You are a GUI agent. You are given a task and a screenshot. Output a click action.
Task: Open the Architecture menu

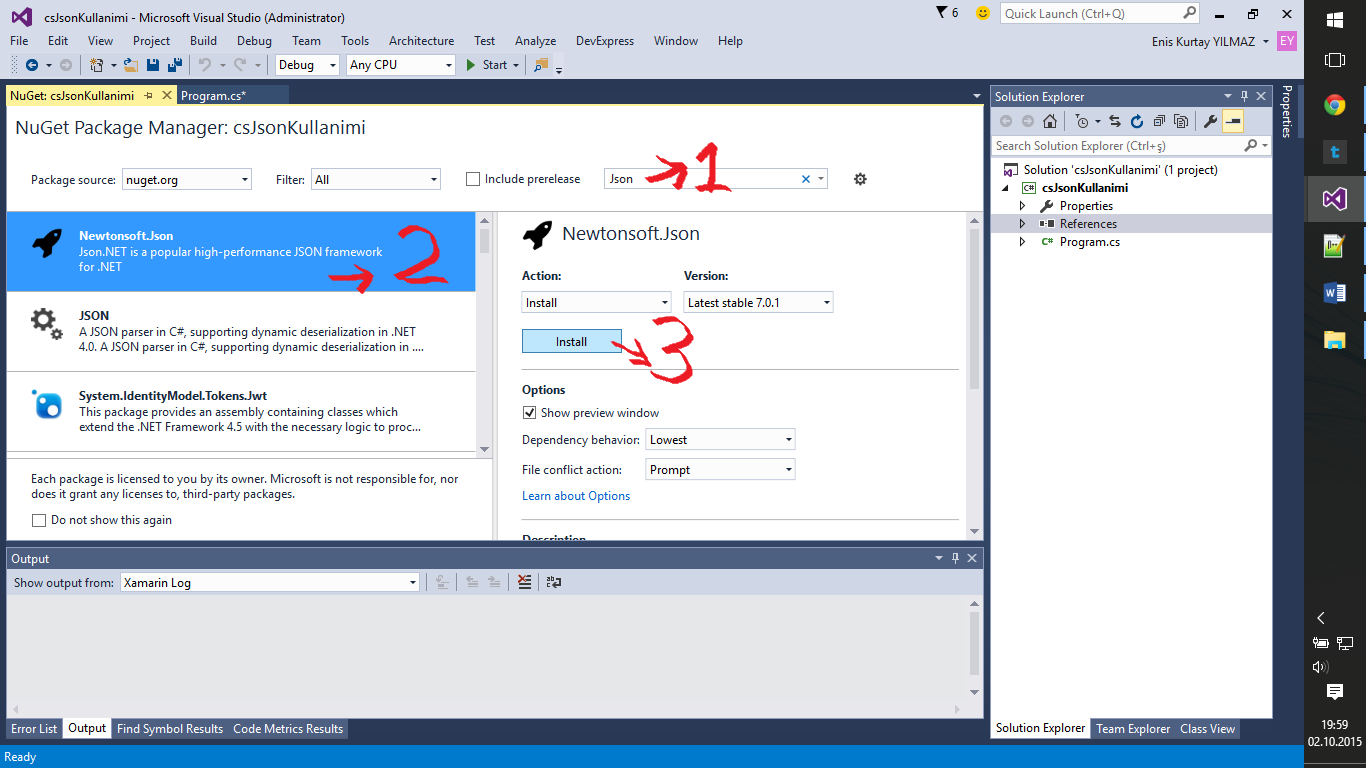coord(421,41)
